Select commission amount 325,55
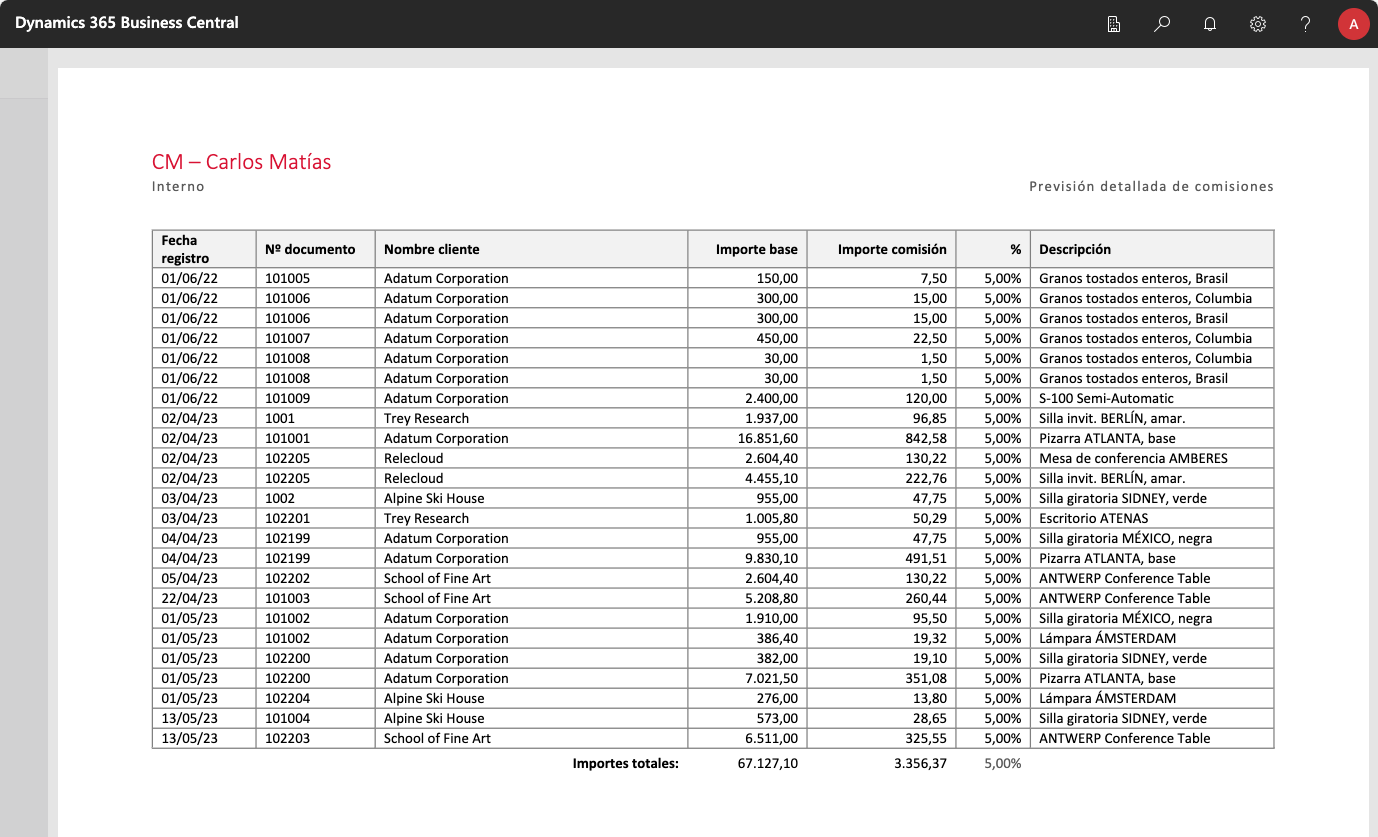1378x837 pixels. (x=926, y=738)
